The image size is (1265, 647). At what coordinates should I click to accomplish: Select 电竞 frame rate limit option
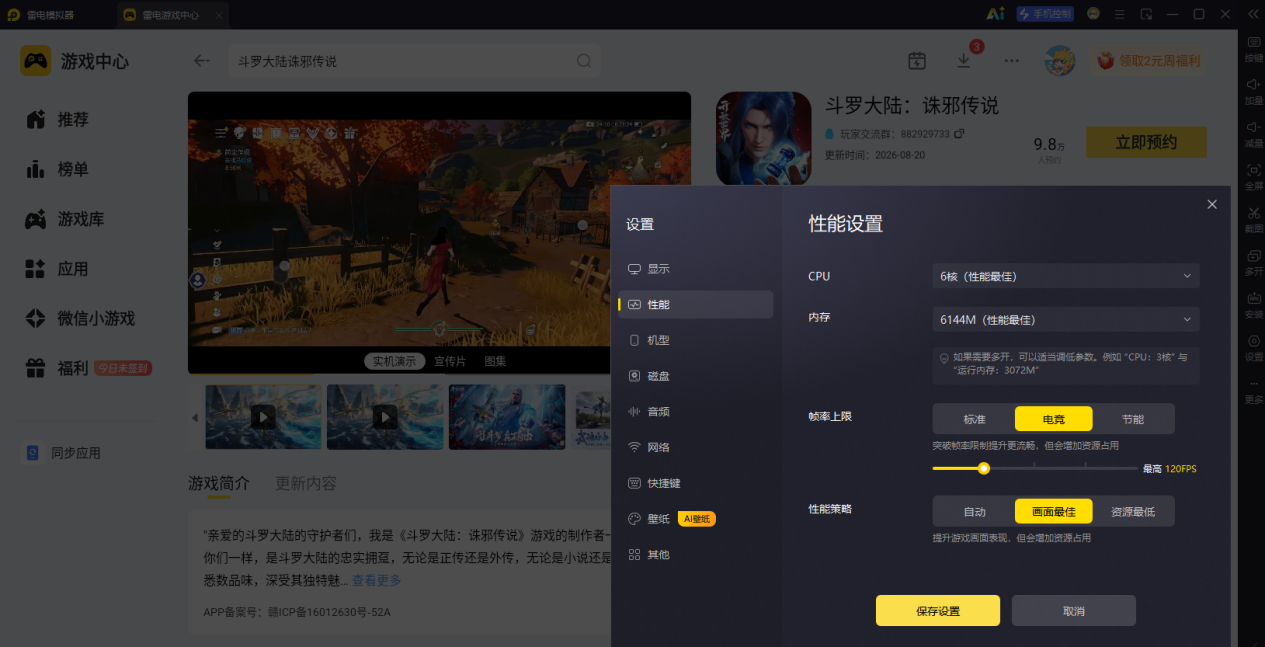coord(1054,419)
